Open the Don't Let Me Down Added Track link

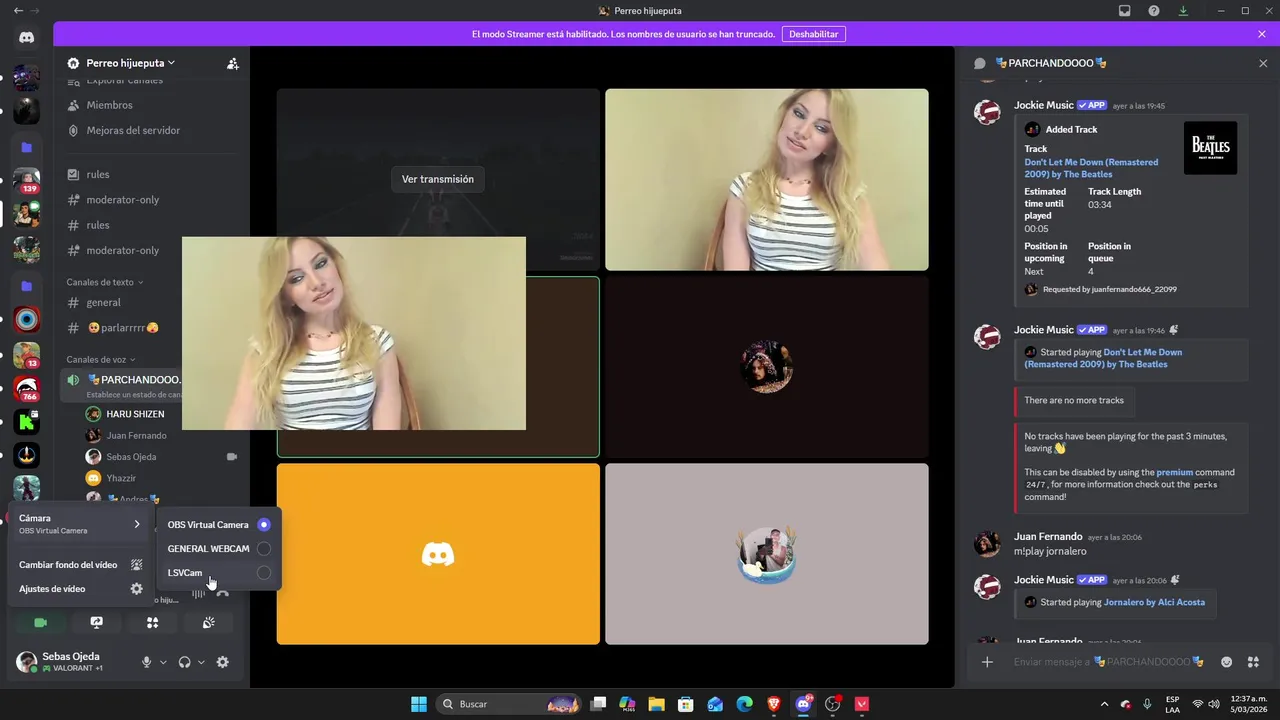(1091, 168)
